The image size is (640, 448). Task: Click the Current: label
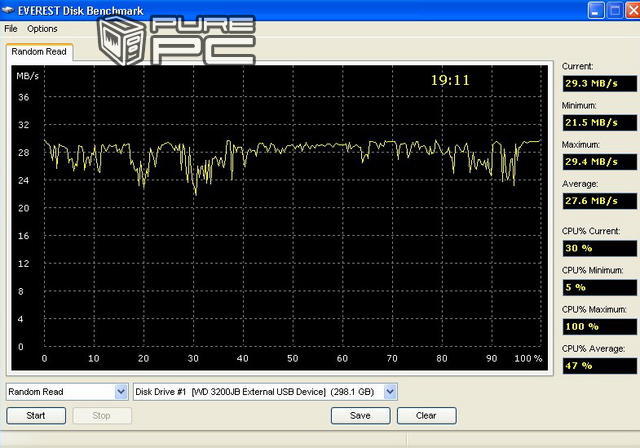pos(577,66)
